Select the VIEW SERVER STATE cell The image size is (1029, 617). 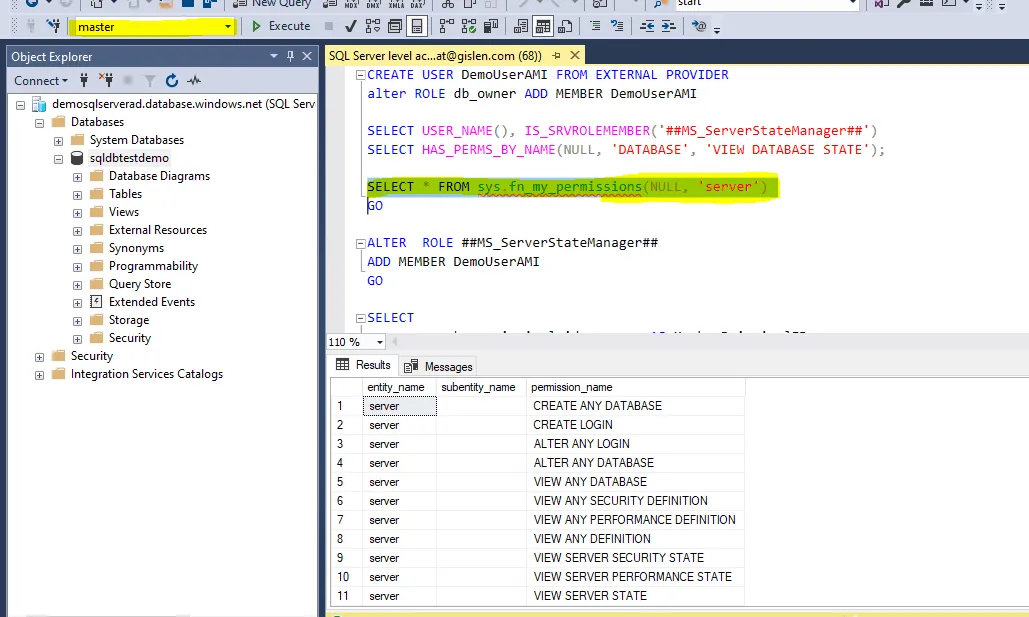[636, 595]
